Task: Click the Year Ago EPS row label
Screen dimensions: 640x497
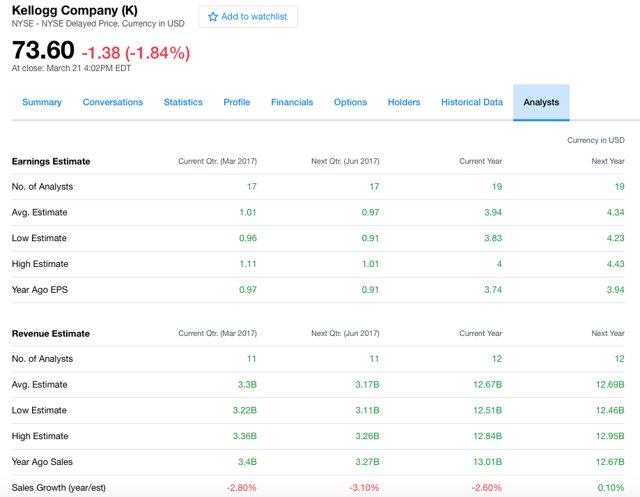Action: click(40, 290)
